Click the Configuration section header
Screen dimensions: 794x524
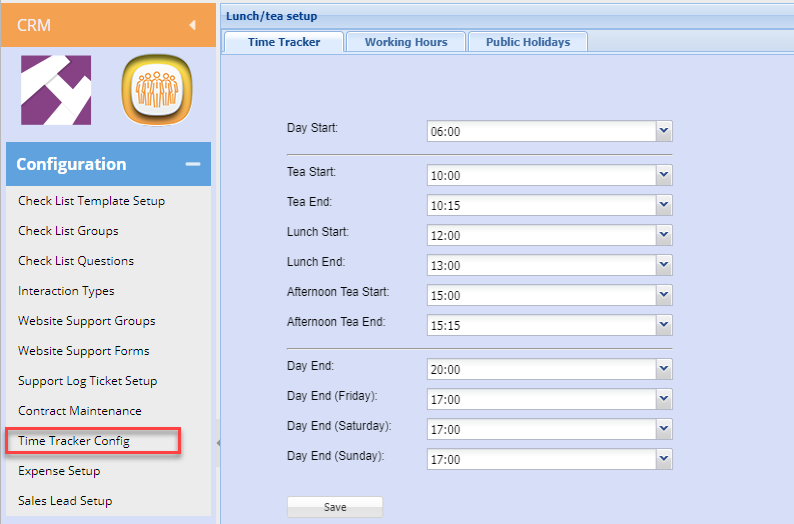coord(108,164)
